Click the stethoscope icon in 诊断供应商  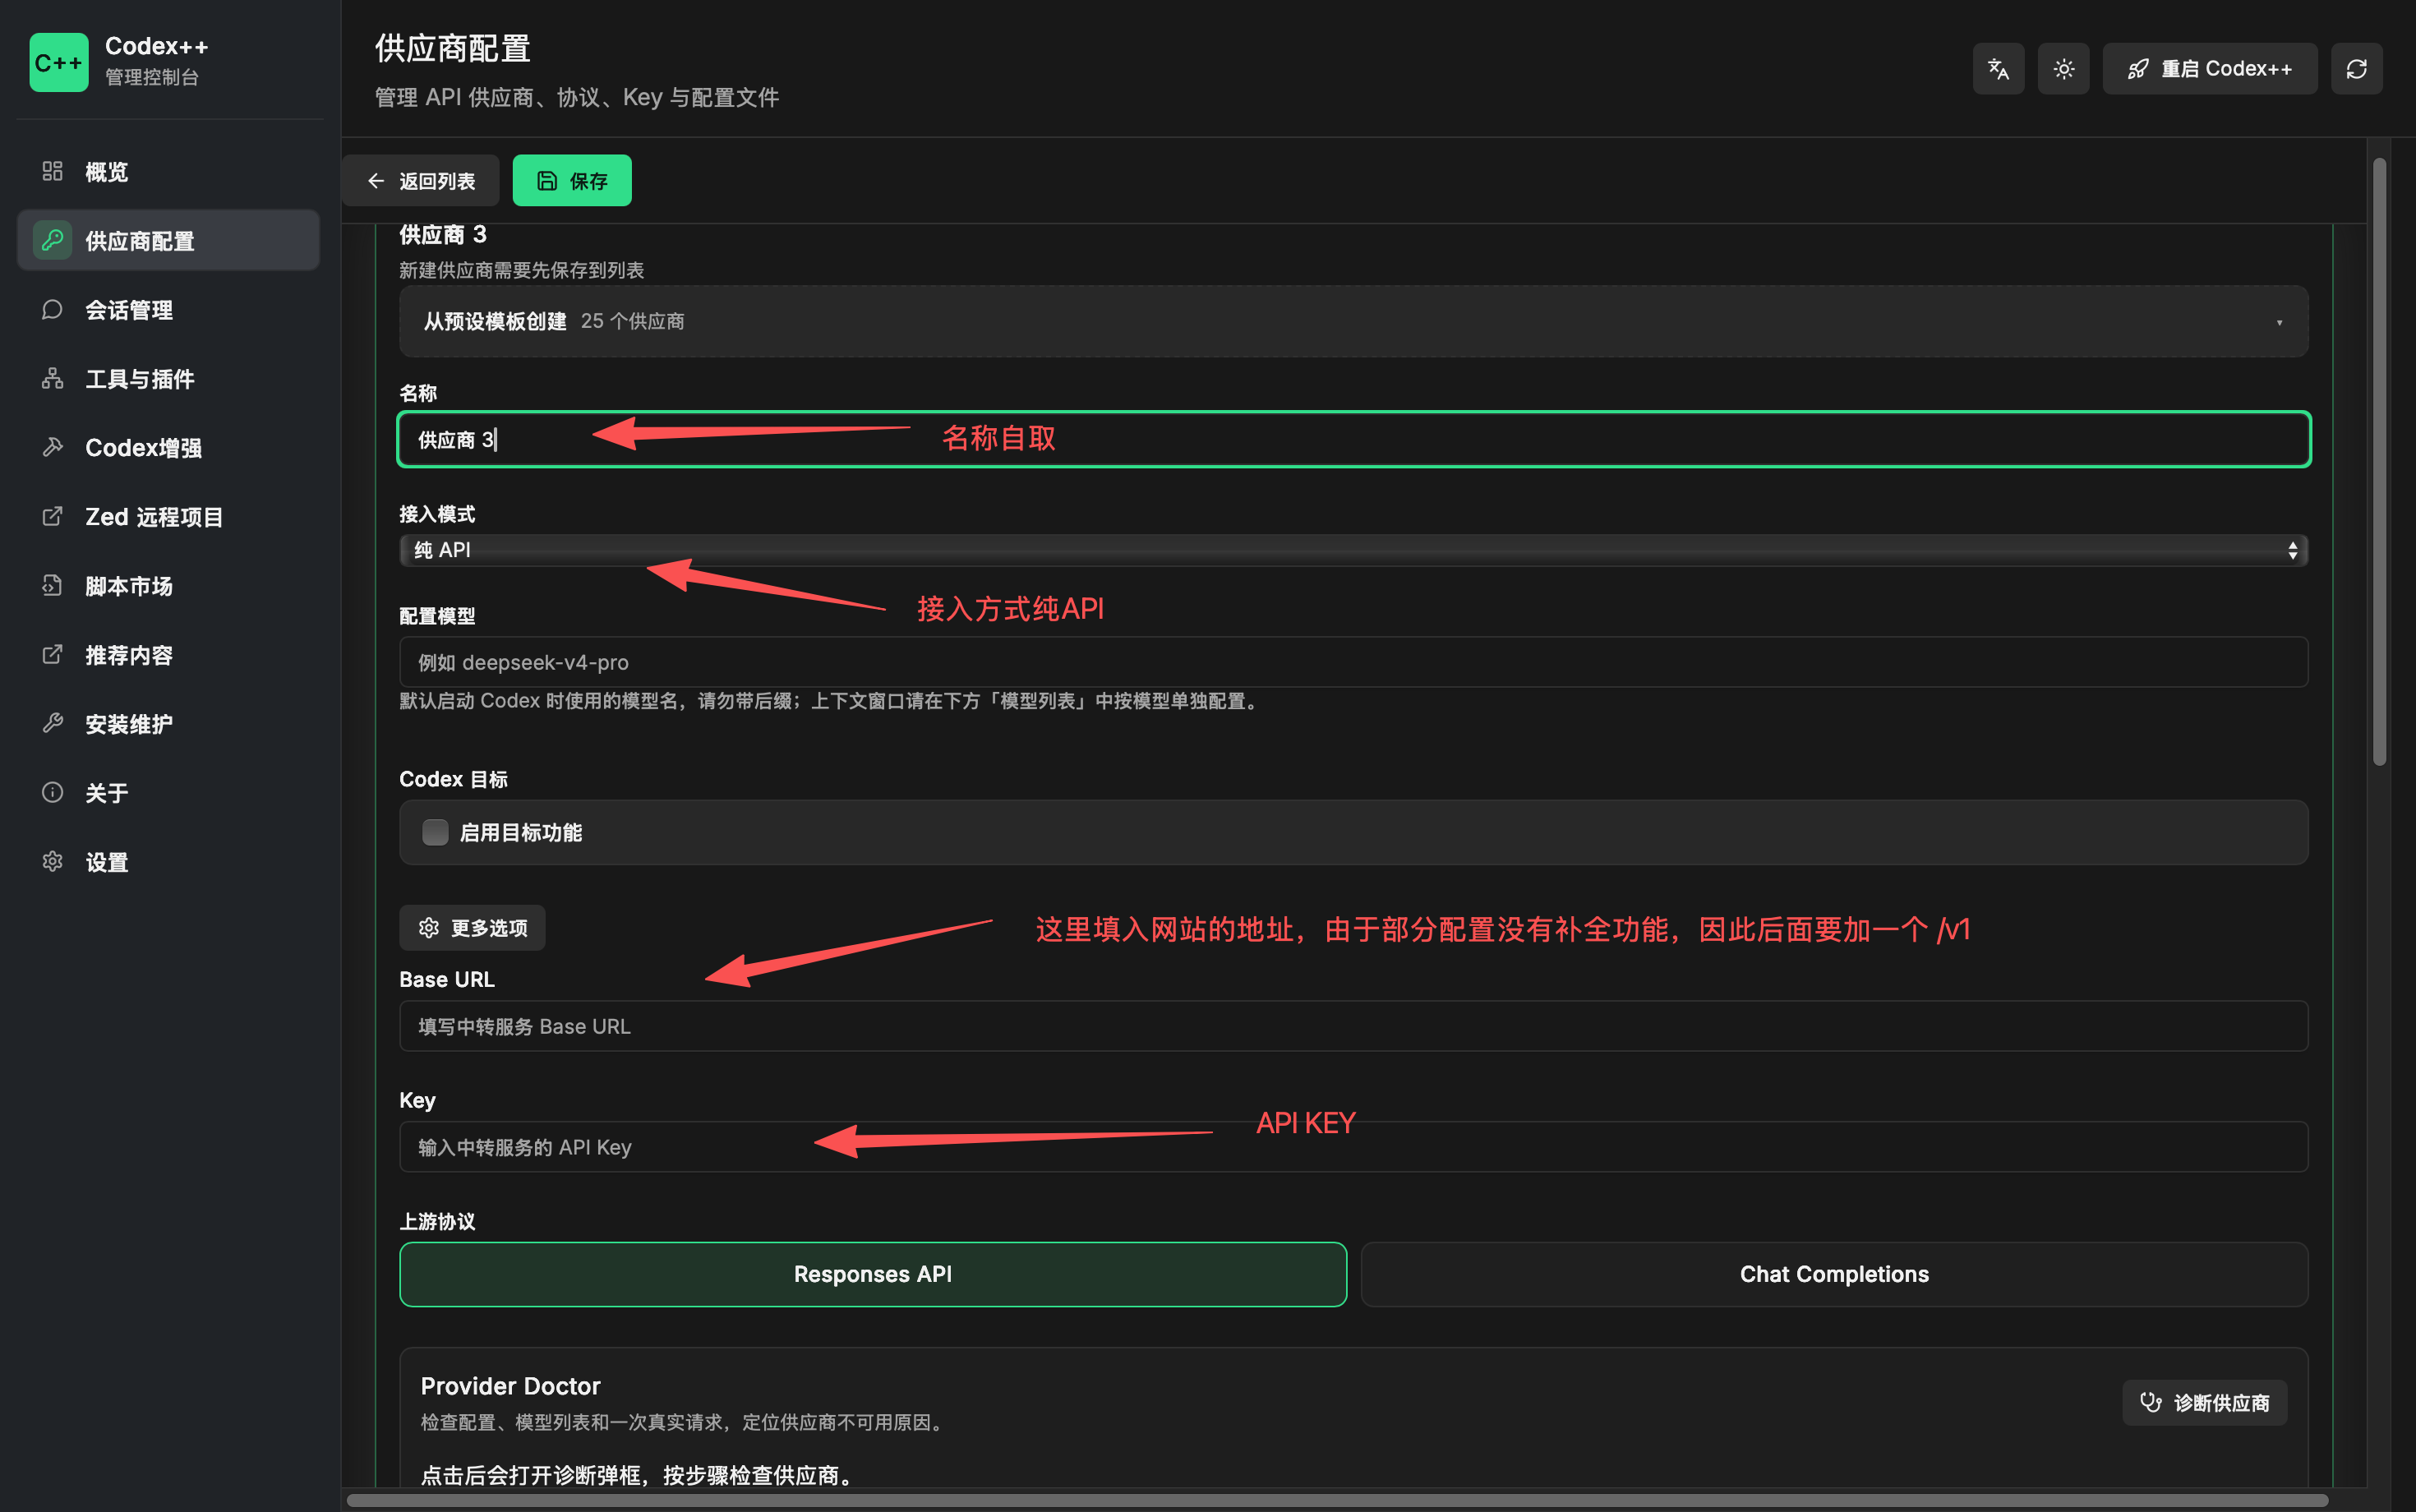[2150, 1402]
